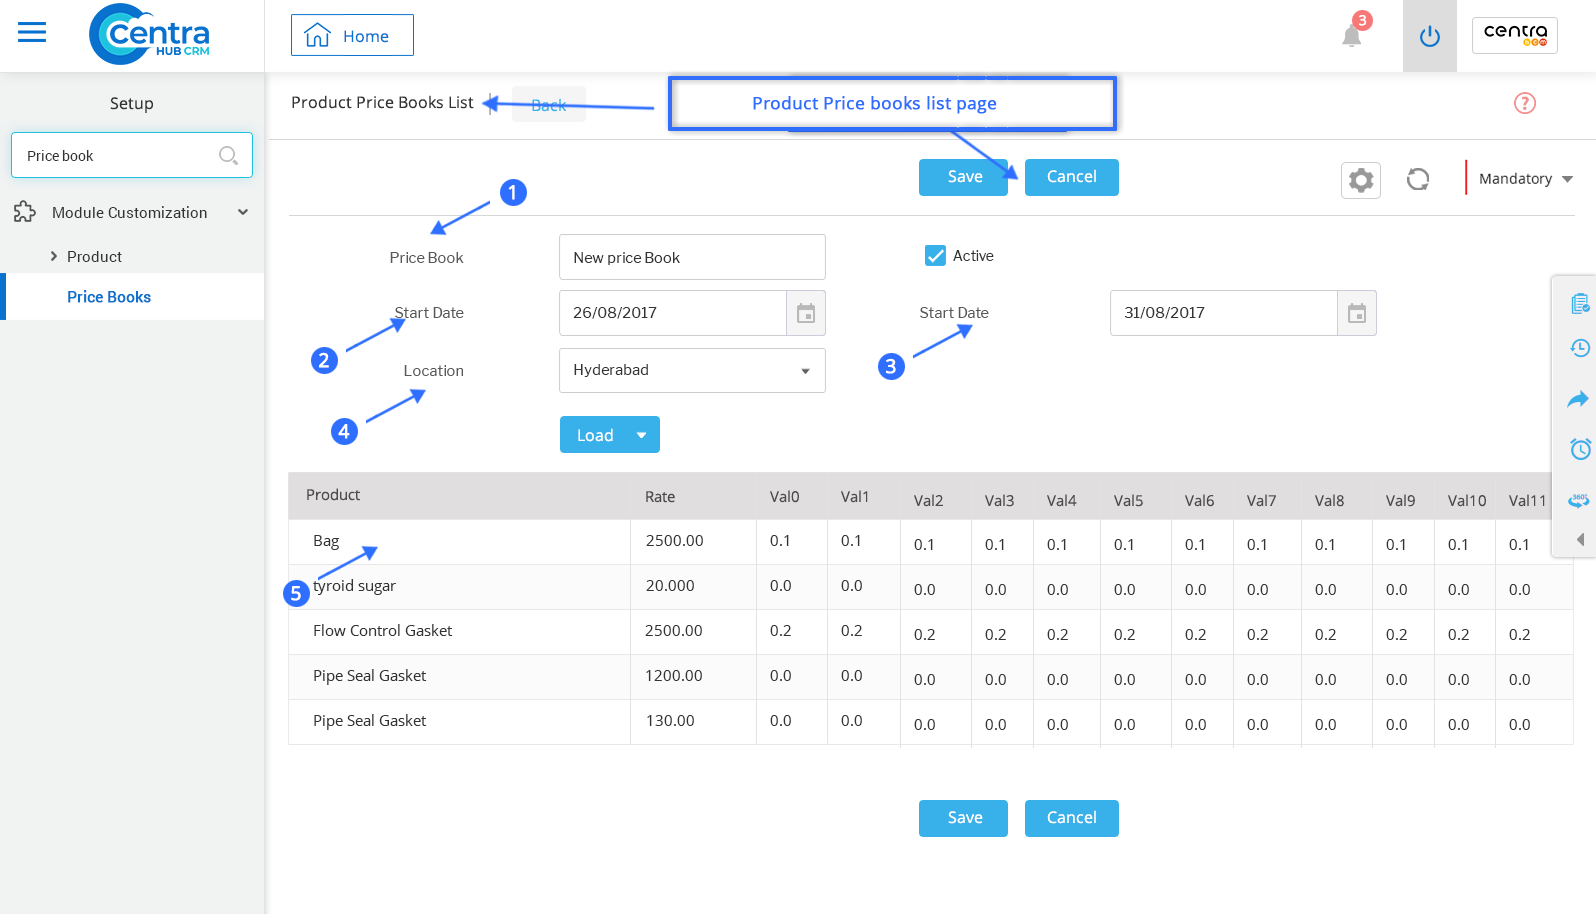Click the 360 view icon in side panel
Viewport: 1596px width, 914px height.
point(1579,499)
